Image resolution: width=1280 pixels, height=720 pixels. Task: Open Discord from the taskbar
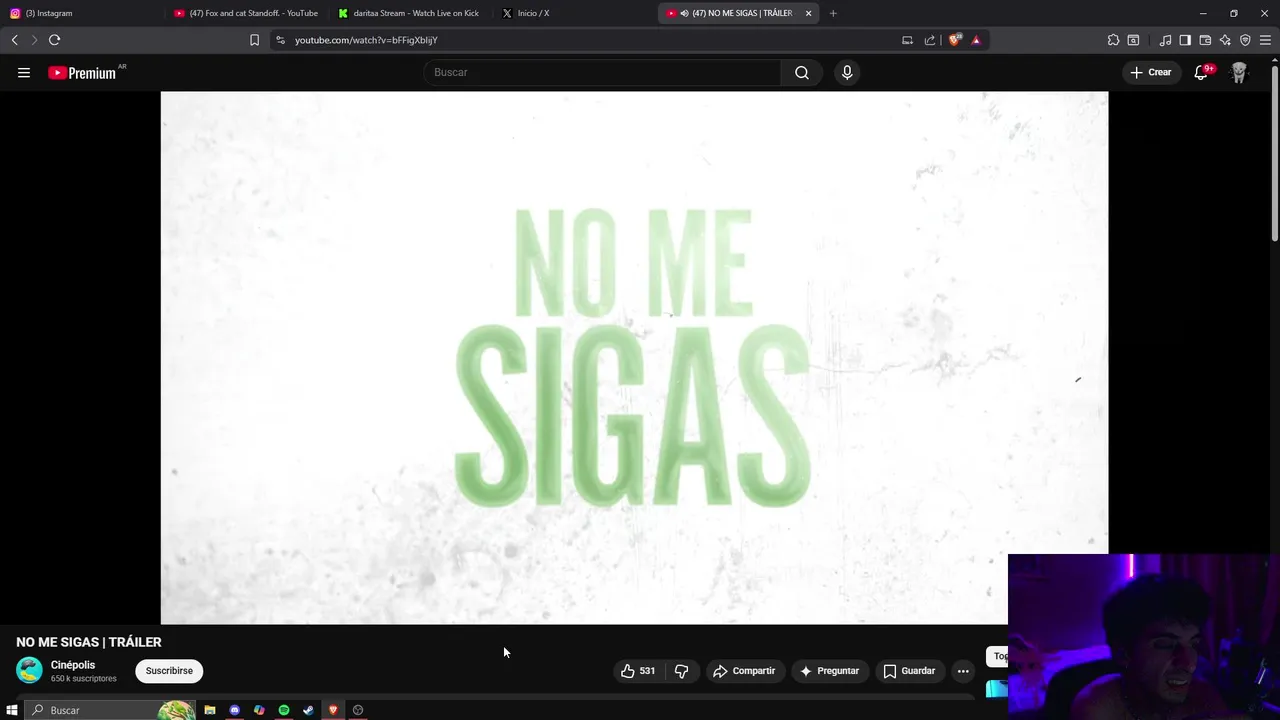point(235,710)
